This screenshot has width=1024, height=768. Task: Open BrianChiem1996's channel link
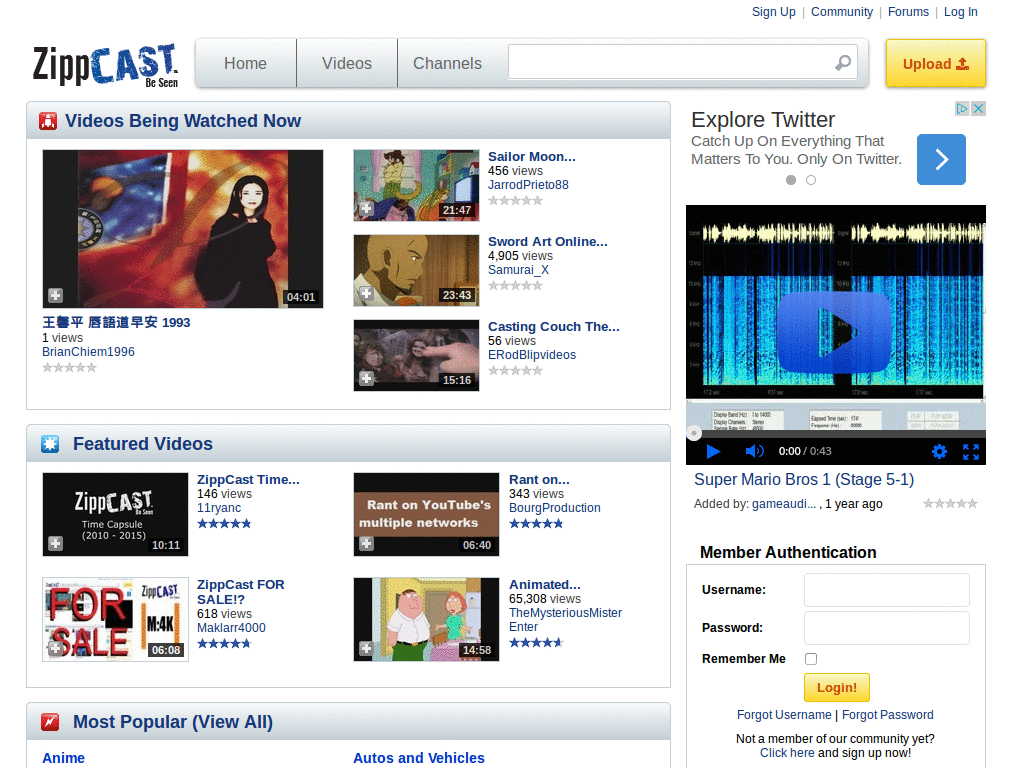click(x=88, y=352)
